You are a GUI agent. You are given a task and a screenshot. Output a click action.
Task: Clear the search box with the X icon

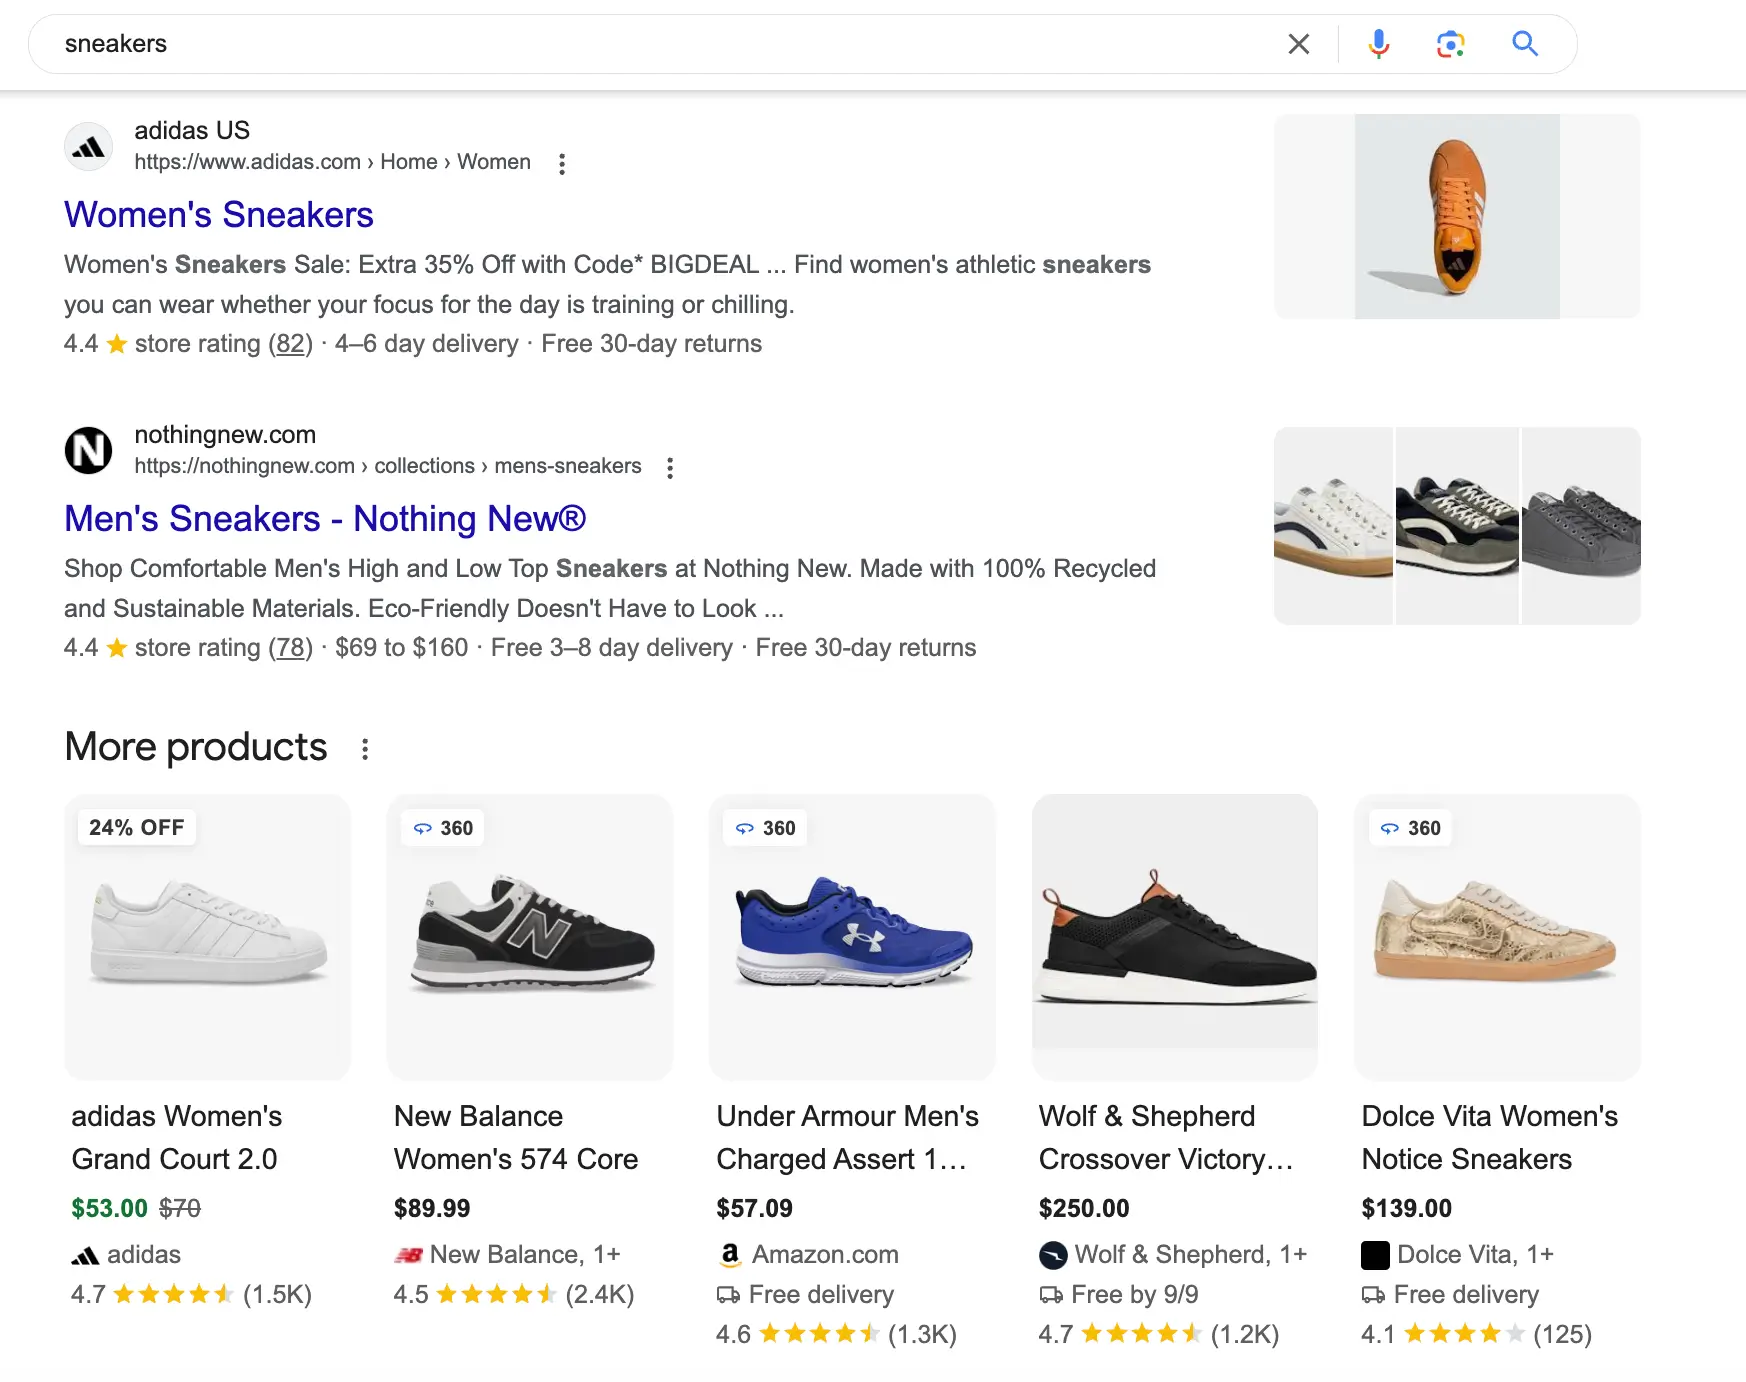(1299, 44)
